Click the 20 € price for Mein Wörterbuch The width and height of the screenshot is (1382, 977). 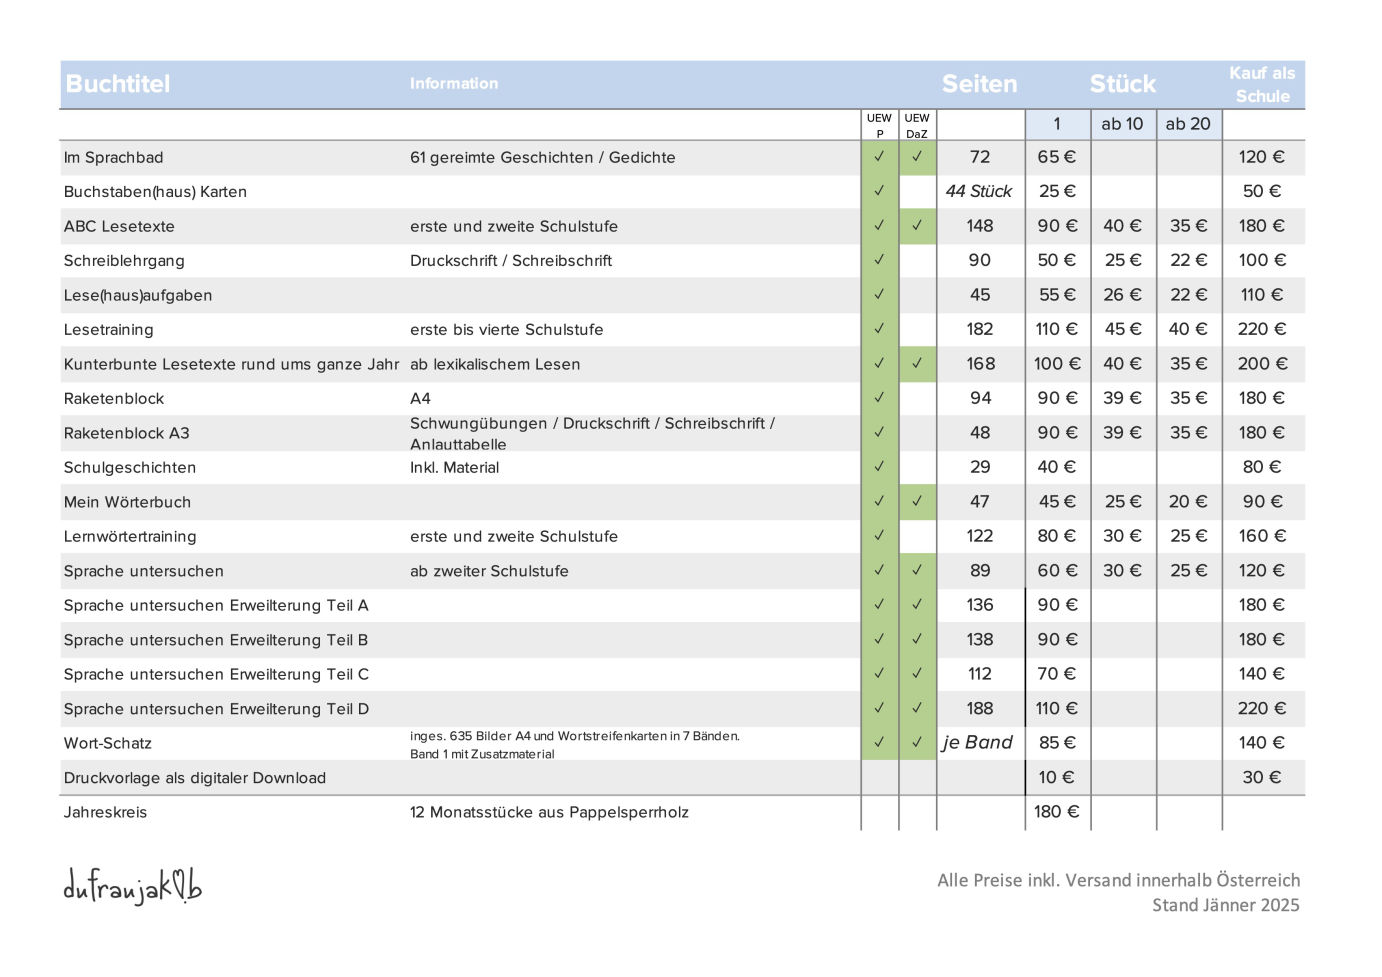1188,502
